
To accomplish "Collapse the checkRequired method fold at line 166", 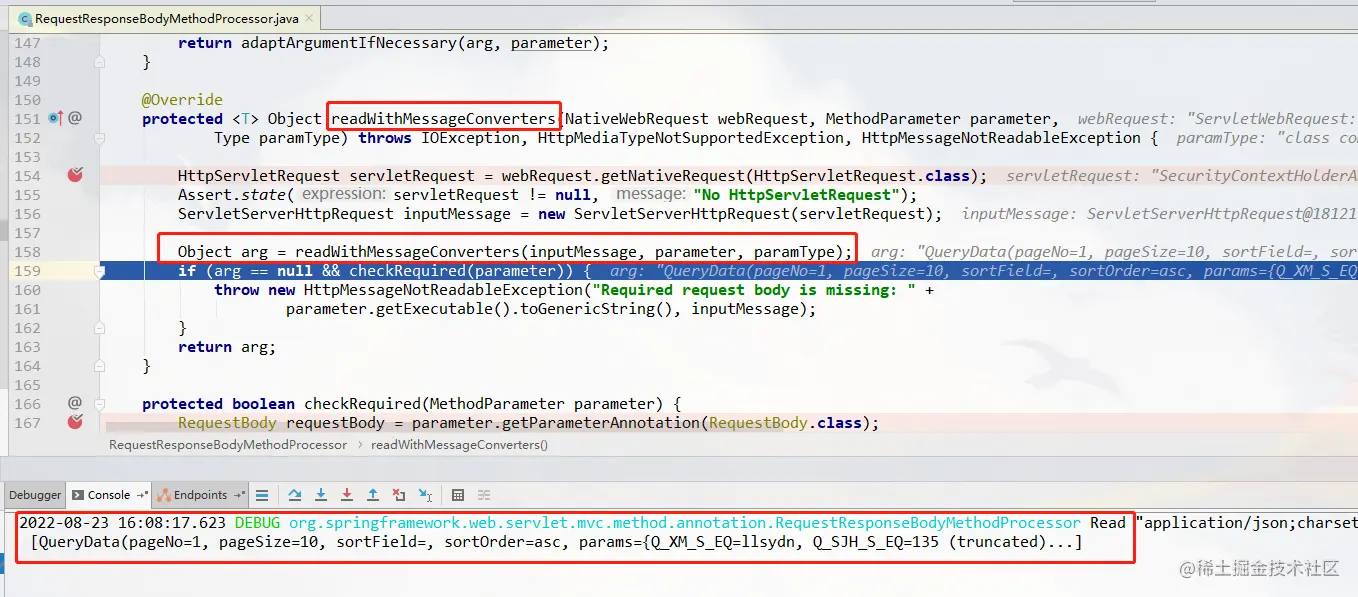I will click(99, 404).
